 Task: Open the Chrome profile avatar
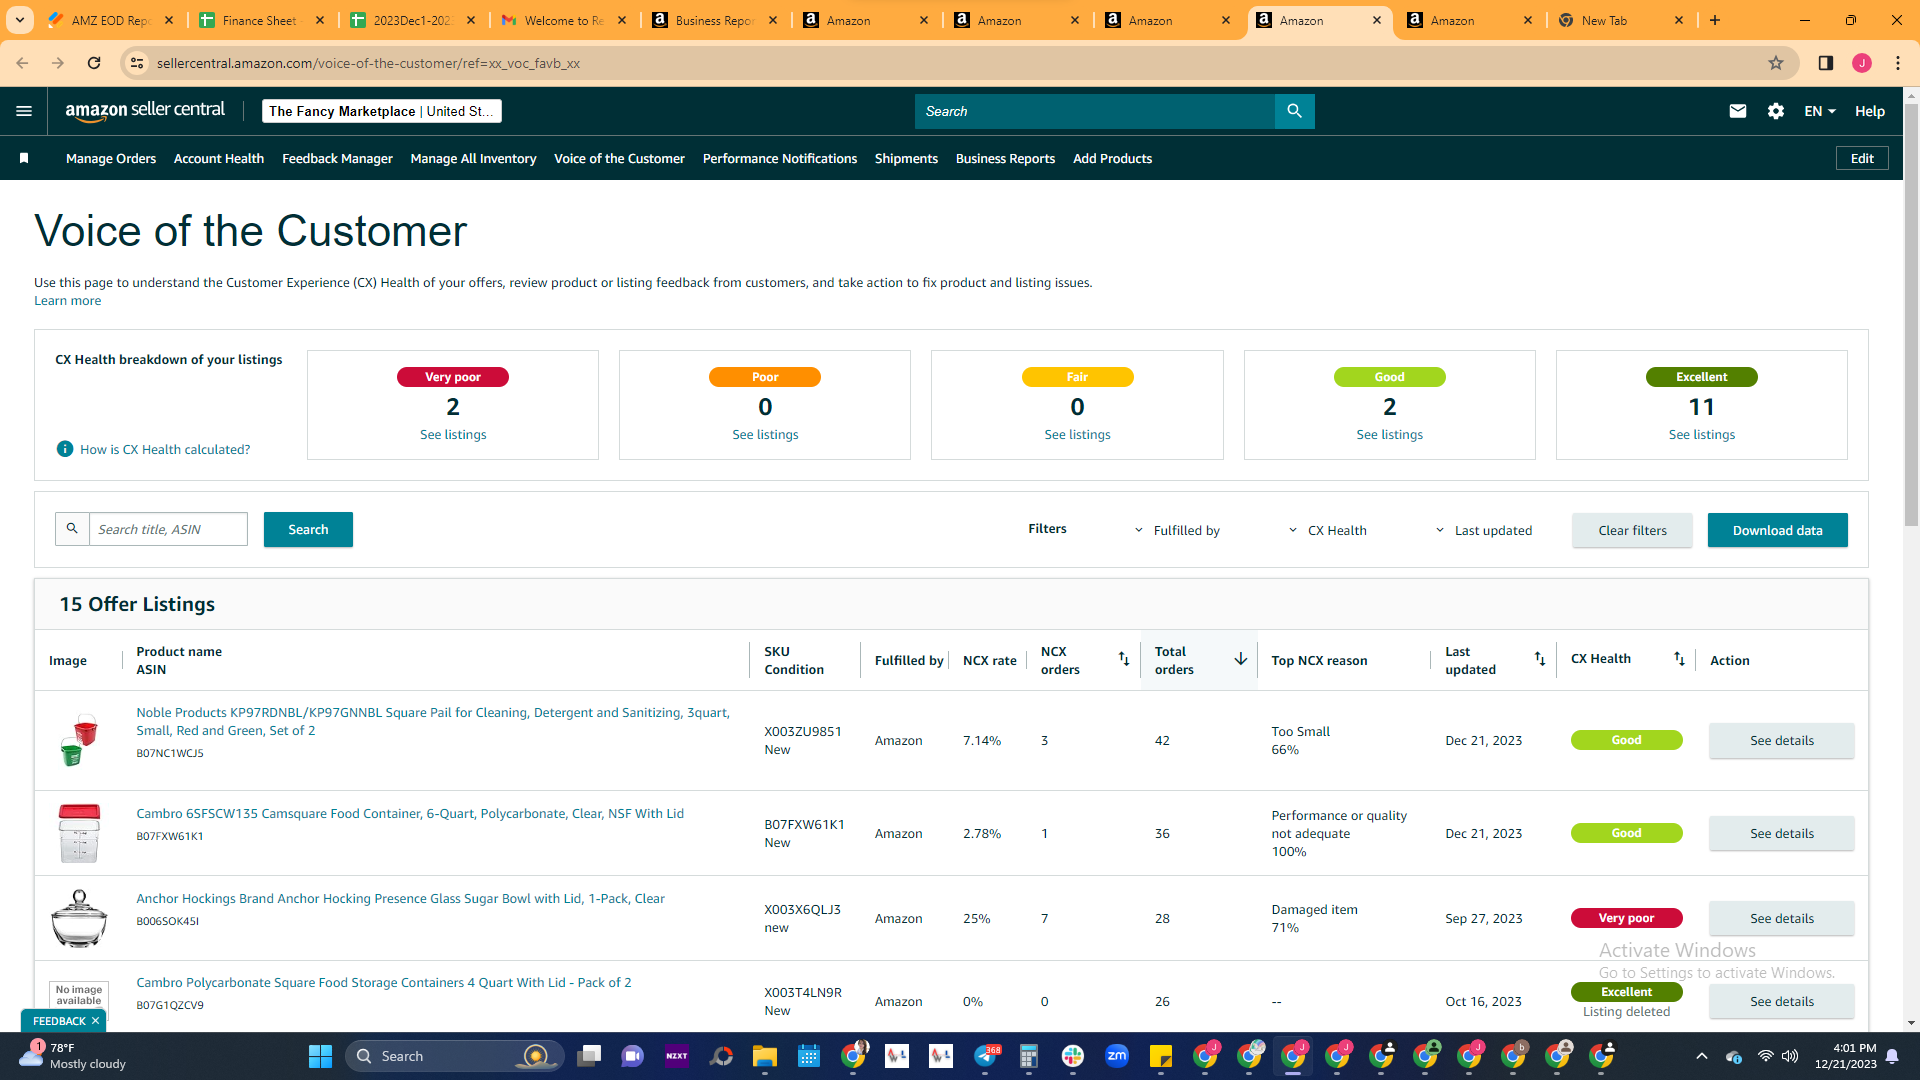tap(1862, 63)
